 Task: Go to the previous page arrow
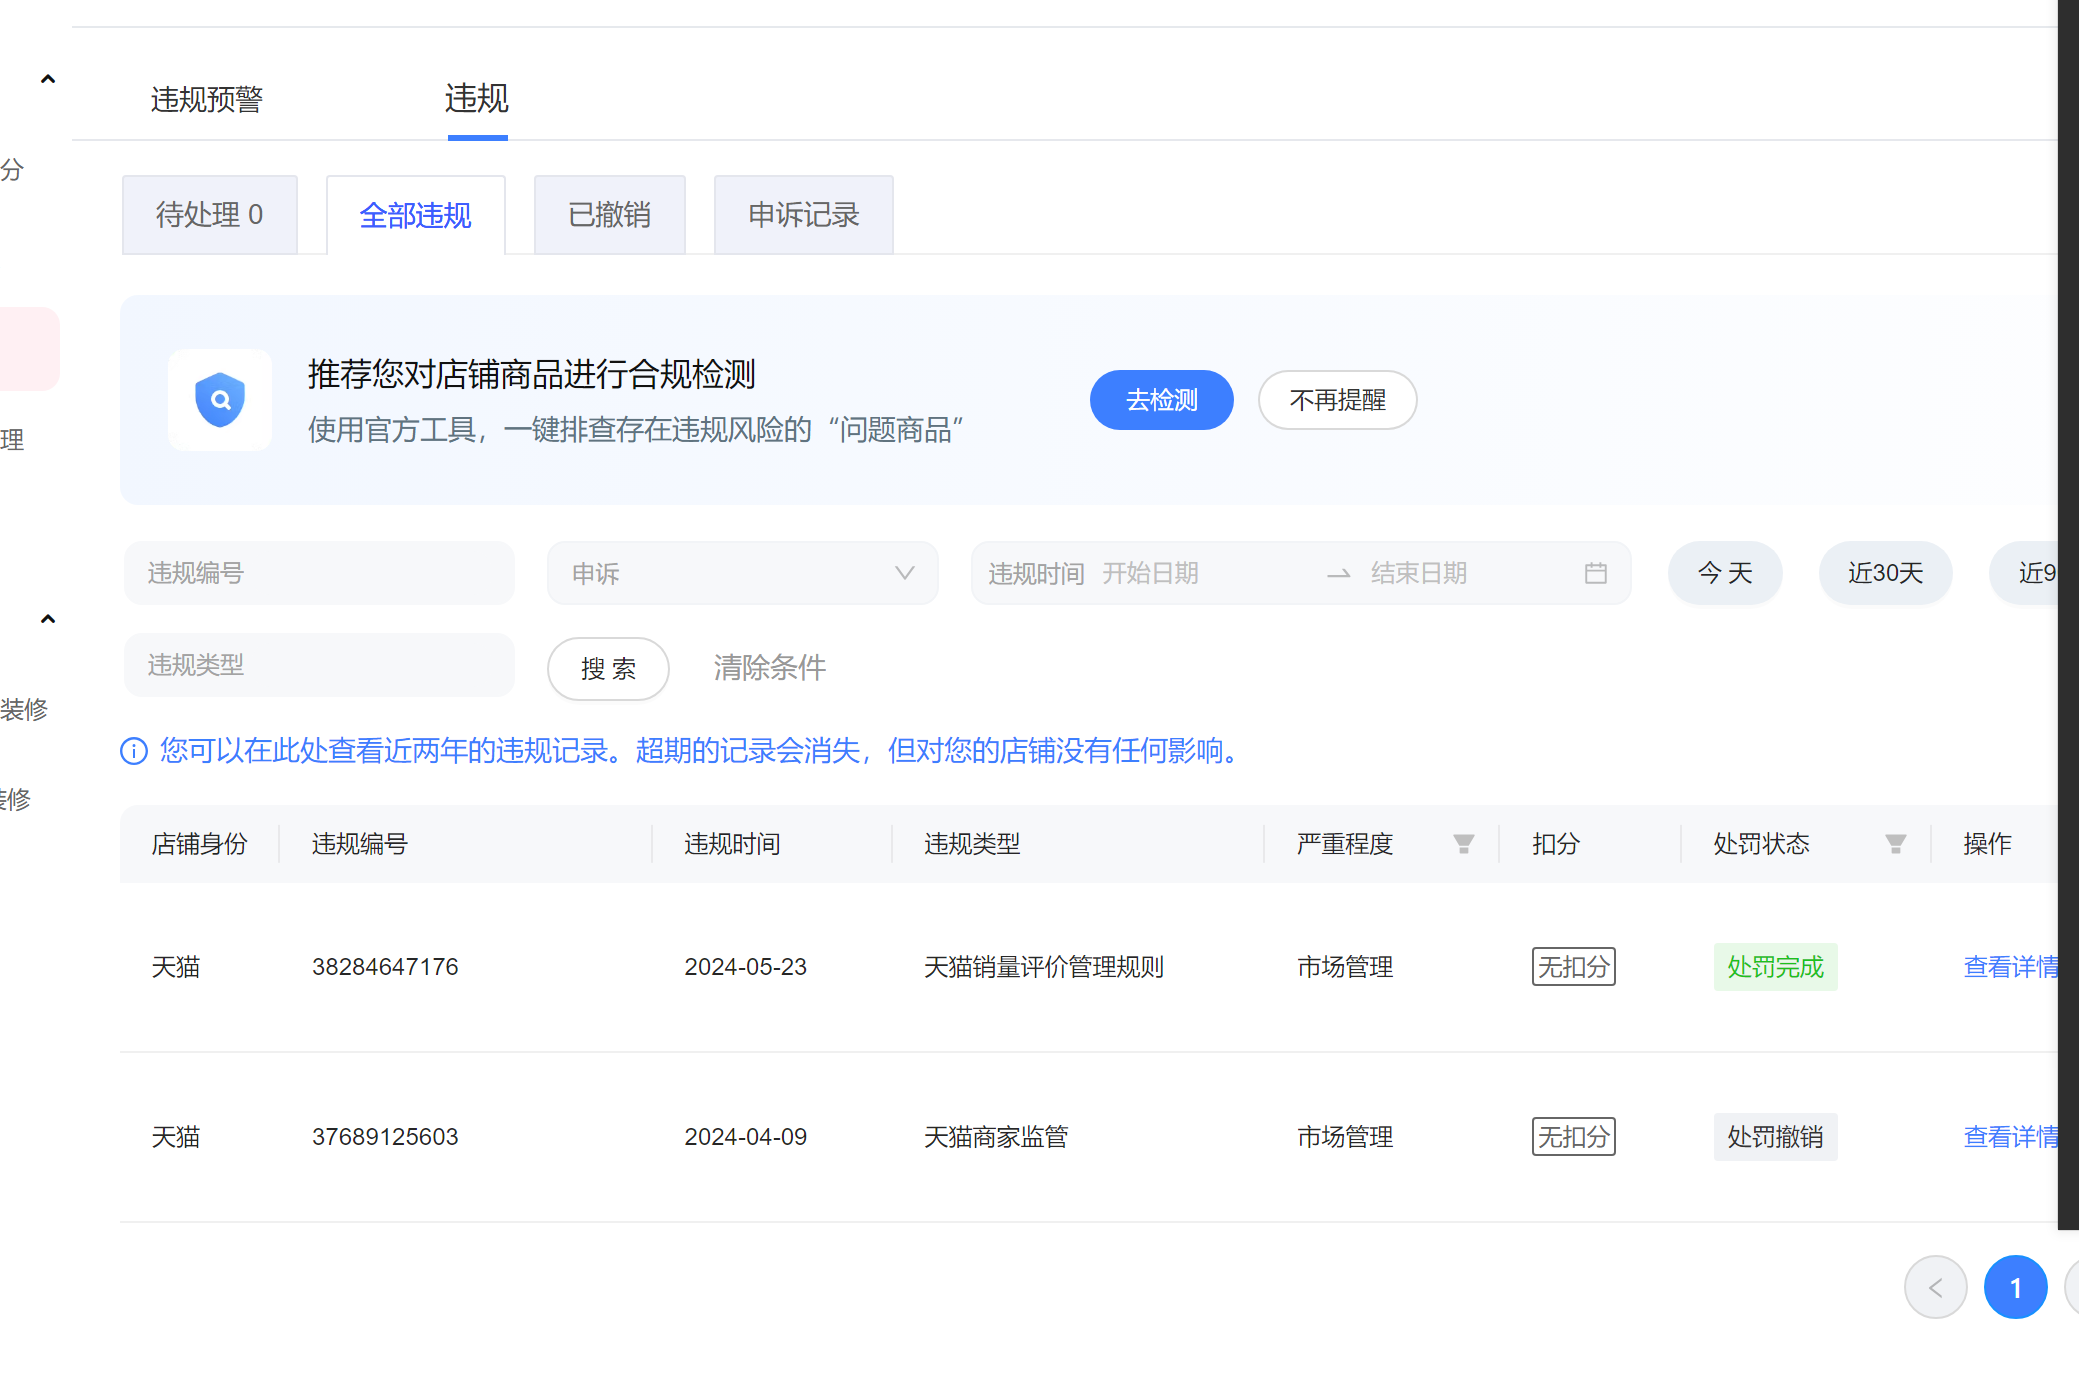click(x=1935, y=1287)
